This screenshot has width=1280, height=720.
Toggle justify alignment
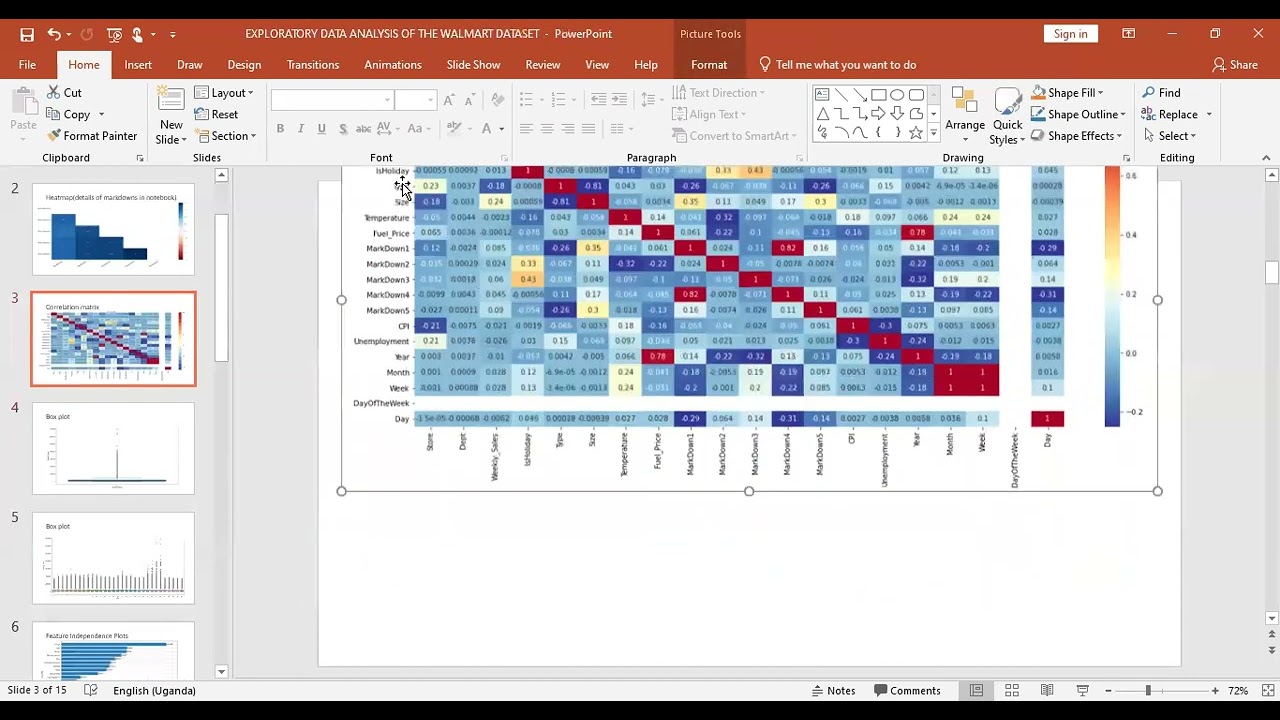[589, 129]
